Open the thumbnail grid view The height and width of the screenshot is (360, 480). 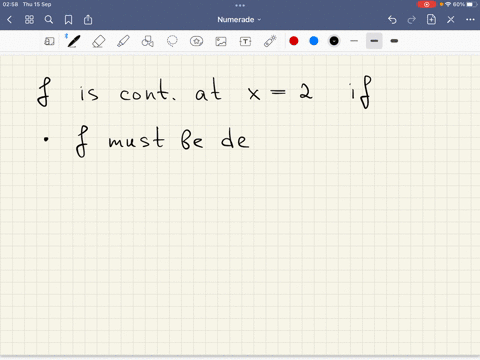[29, 20]
